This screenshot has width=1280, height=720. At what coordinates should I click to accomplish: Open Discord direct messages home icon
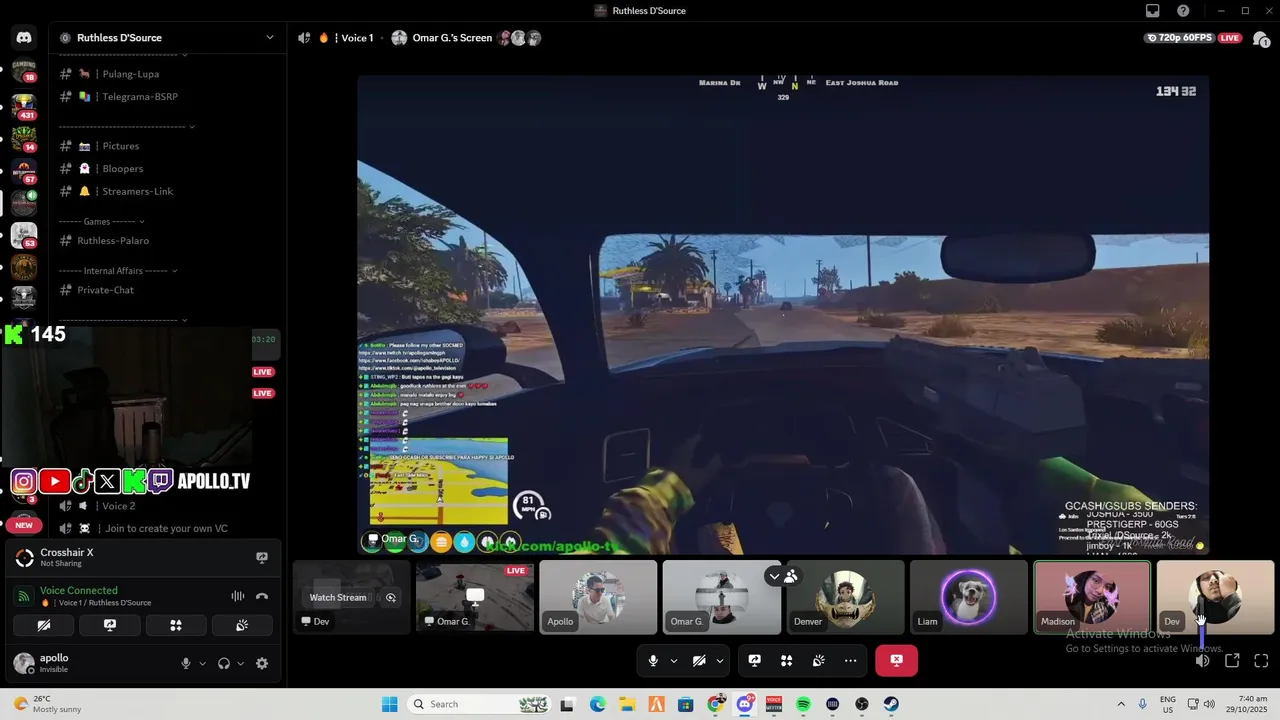(x=24, y=38)
